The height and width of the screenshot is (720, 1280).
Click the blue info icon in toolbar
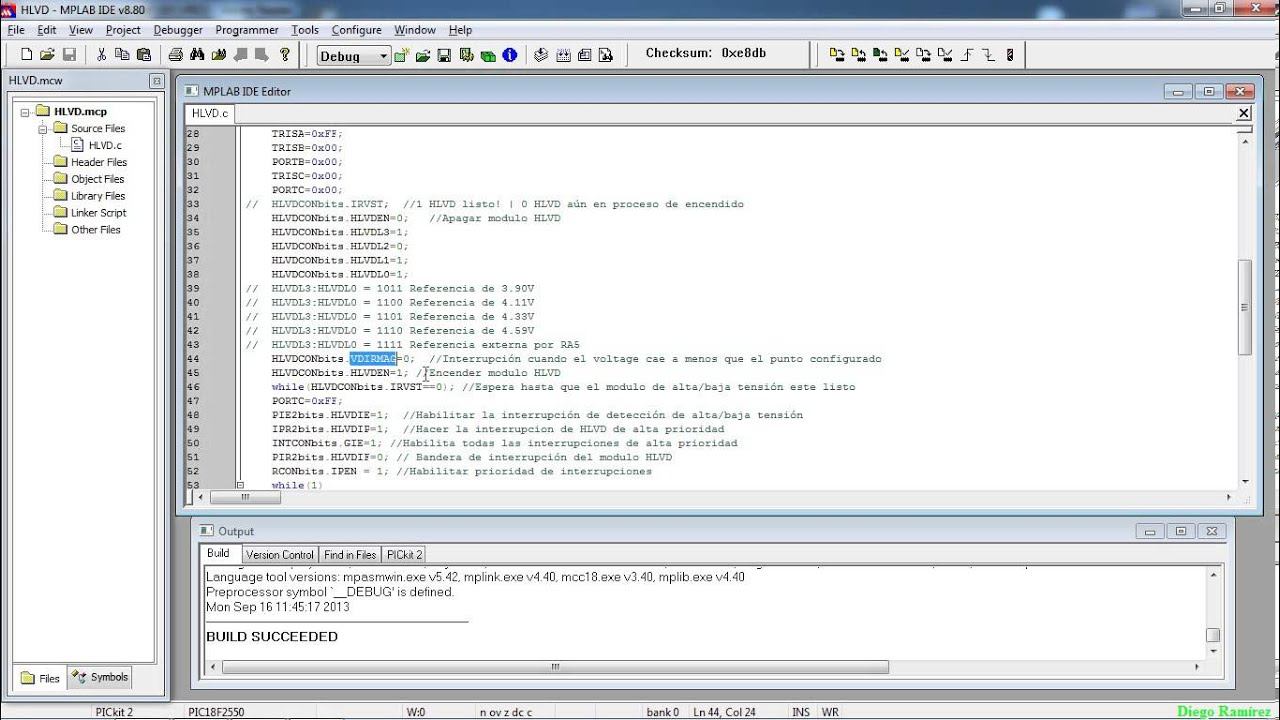(509, 55)
